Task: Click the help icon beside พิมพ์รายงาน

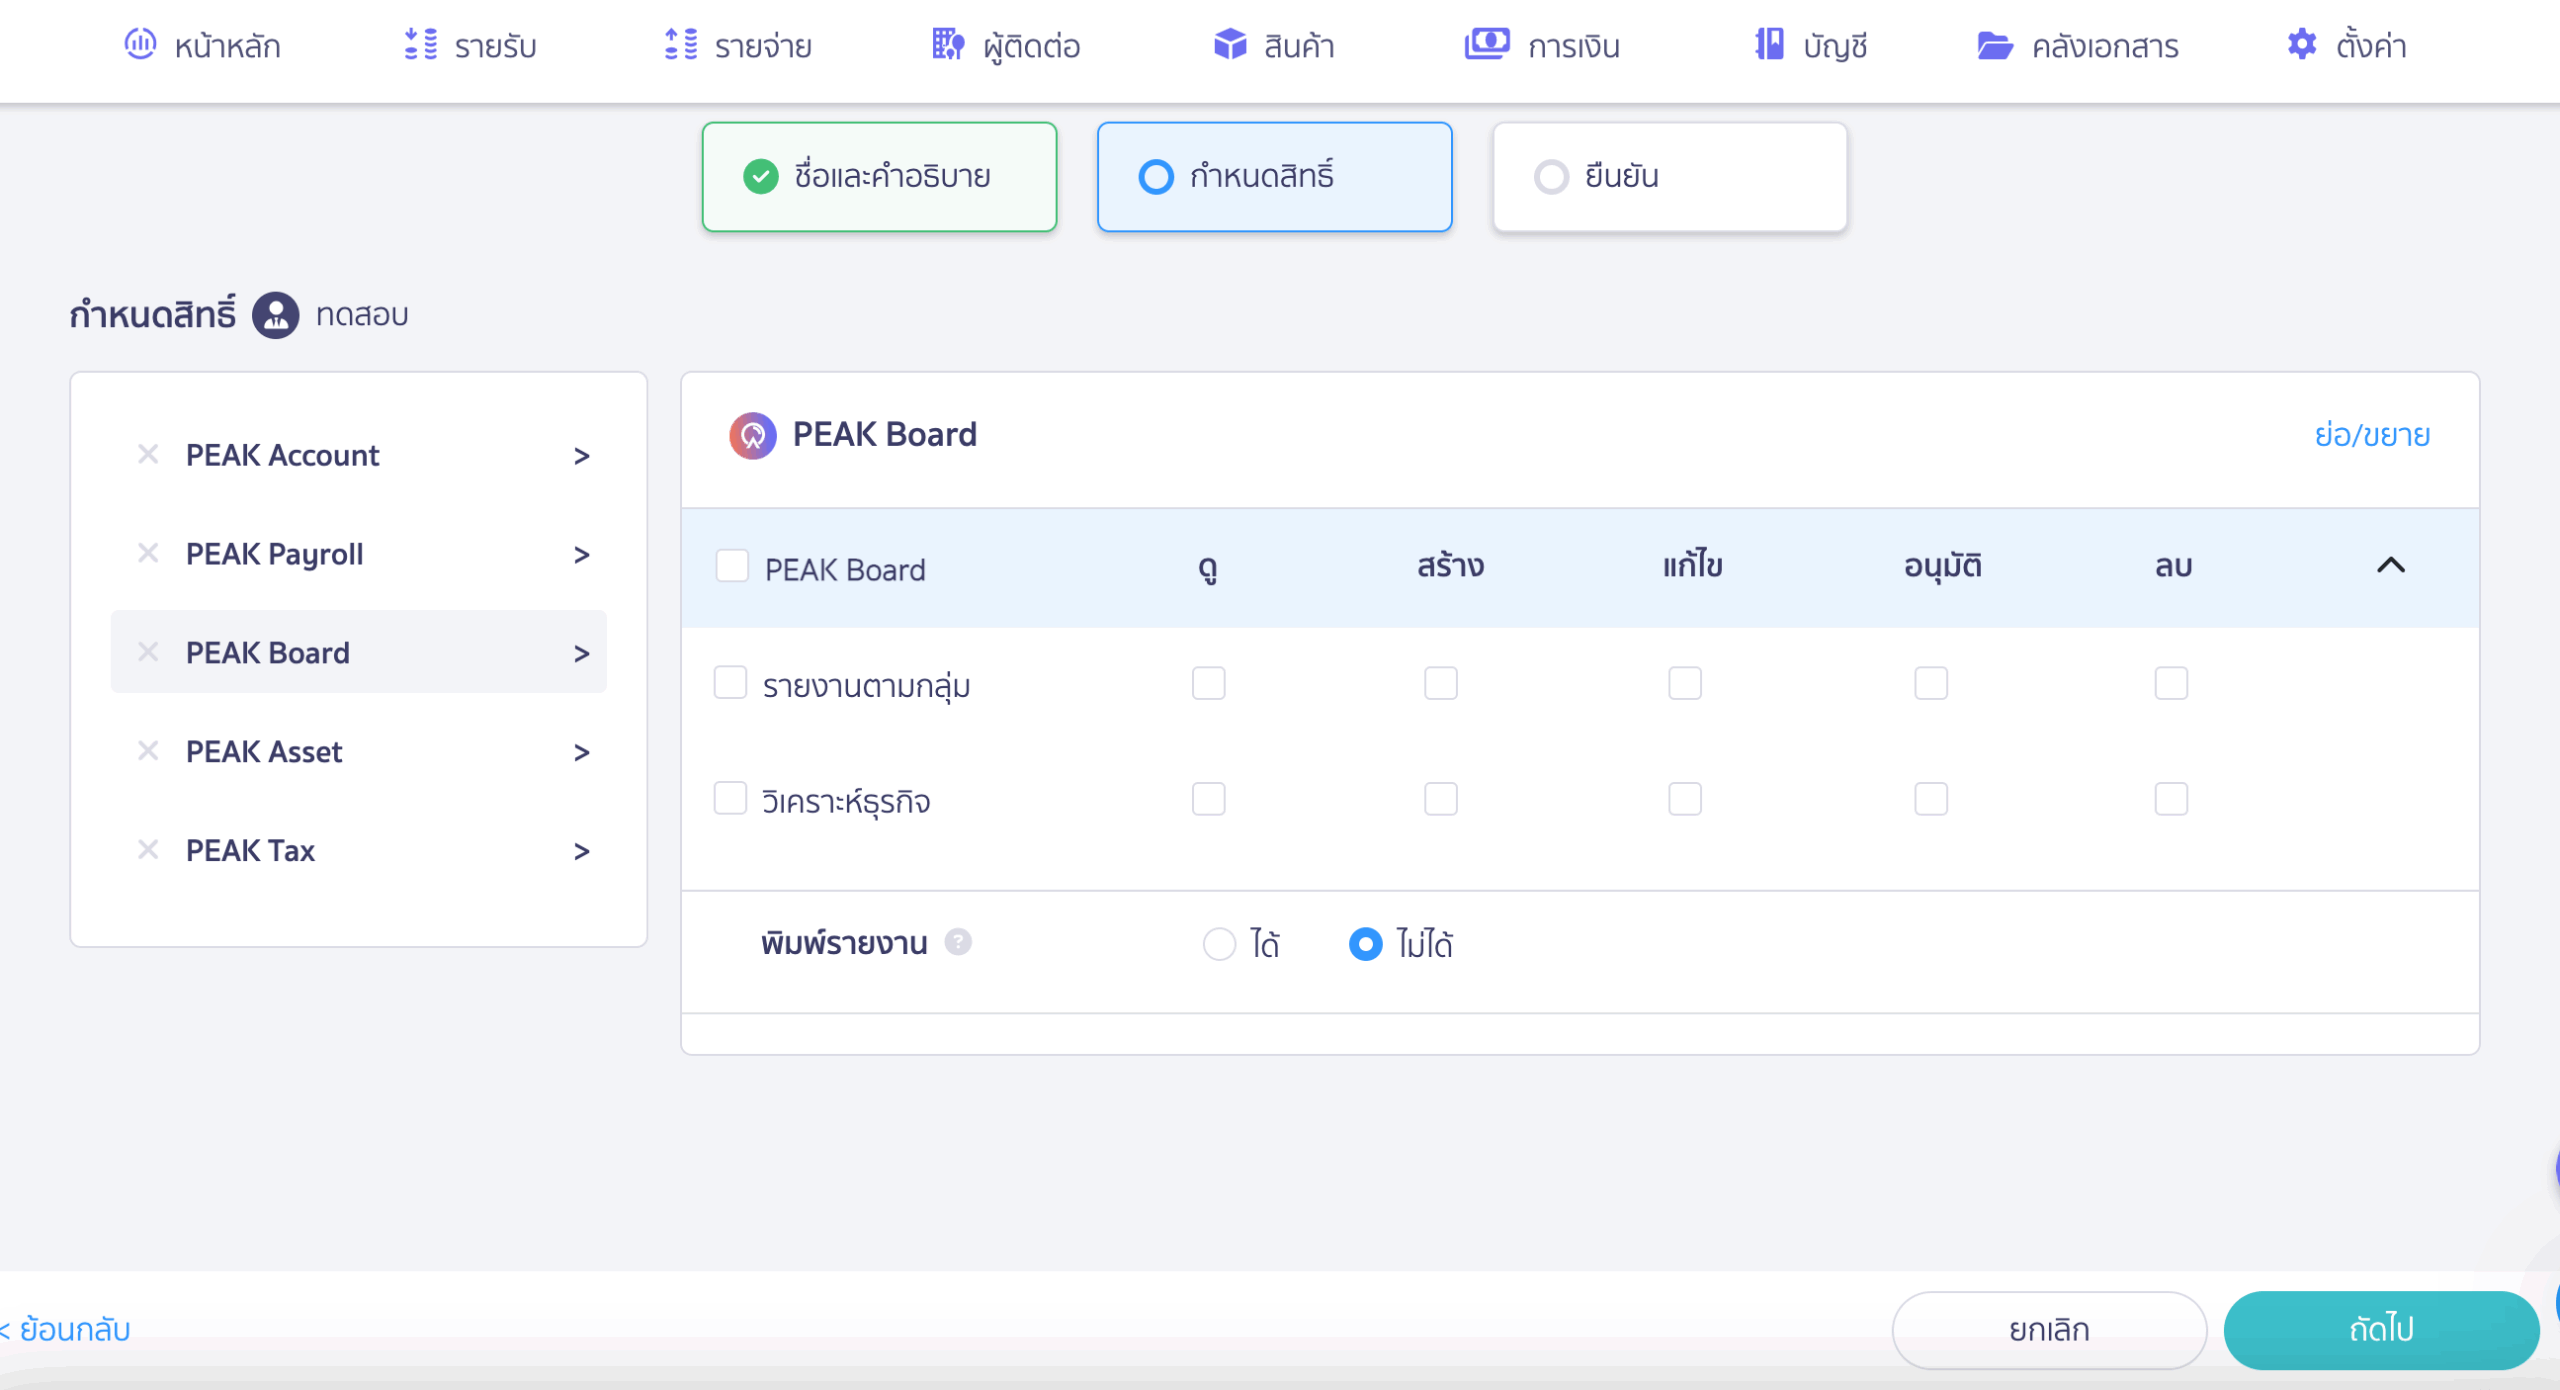Action: click(958, 942)
